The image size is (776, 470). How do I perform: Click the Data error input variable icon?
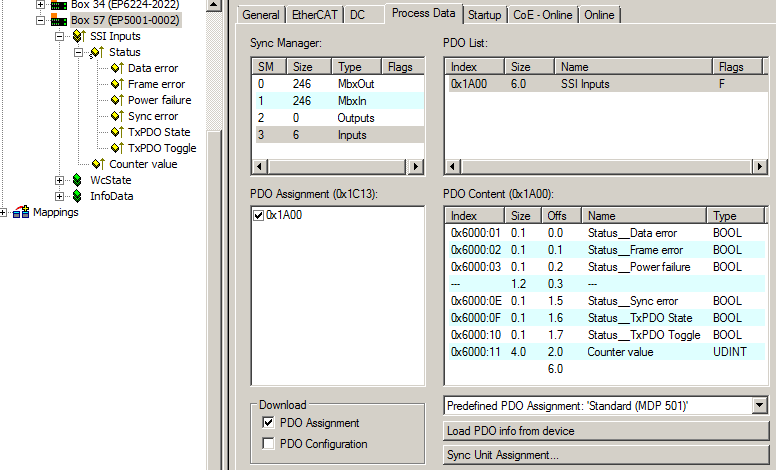[117, 68]
